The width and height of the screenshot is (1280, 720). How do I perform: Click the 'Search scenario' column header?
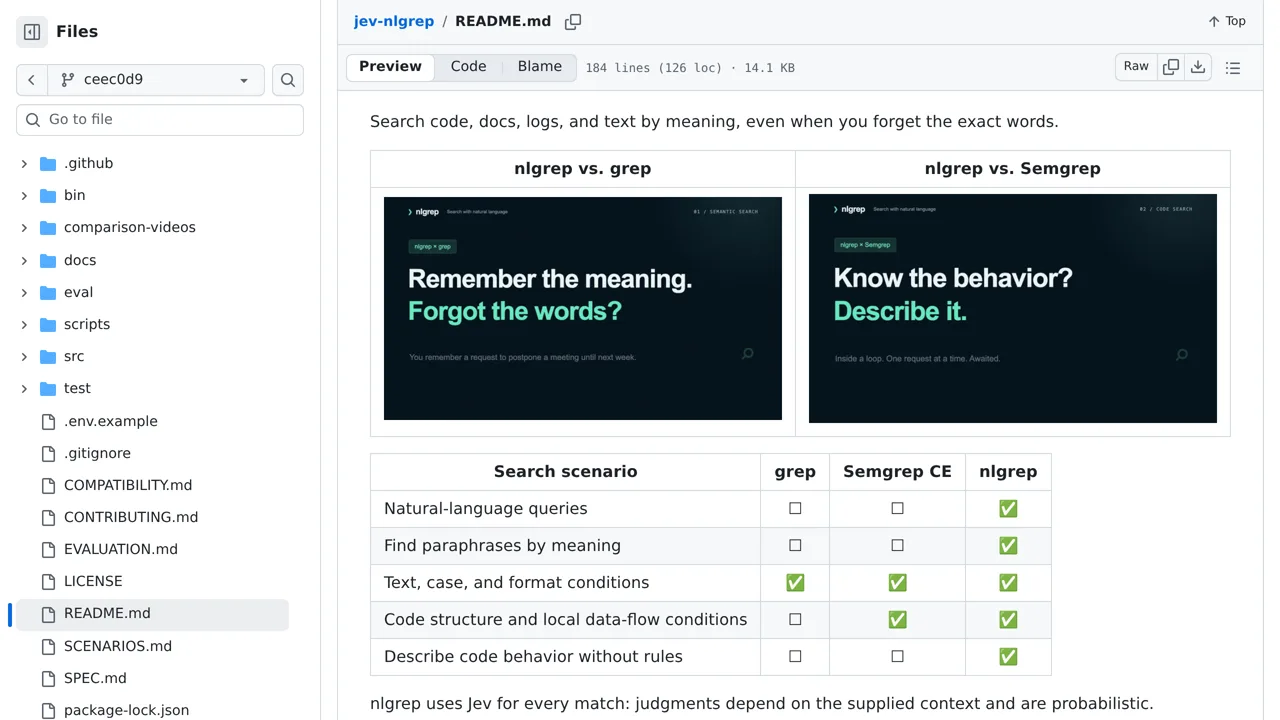(565, 472)
